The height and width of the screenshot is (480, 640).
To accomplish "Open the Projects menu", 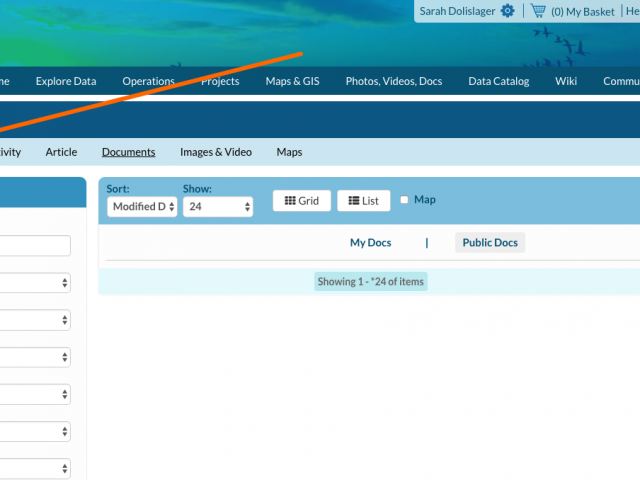I will click(x=220, y=81).
